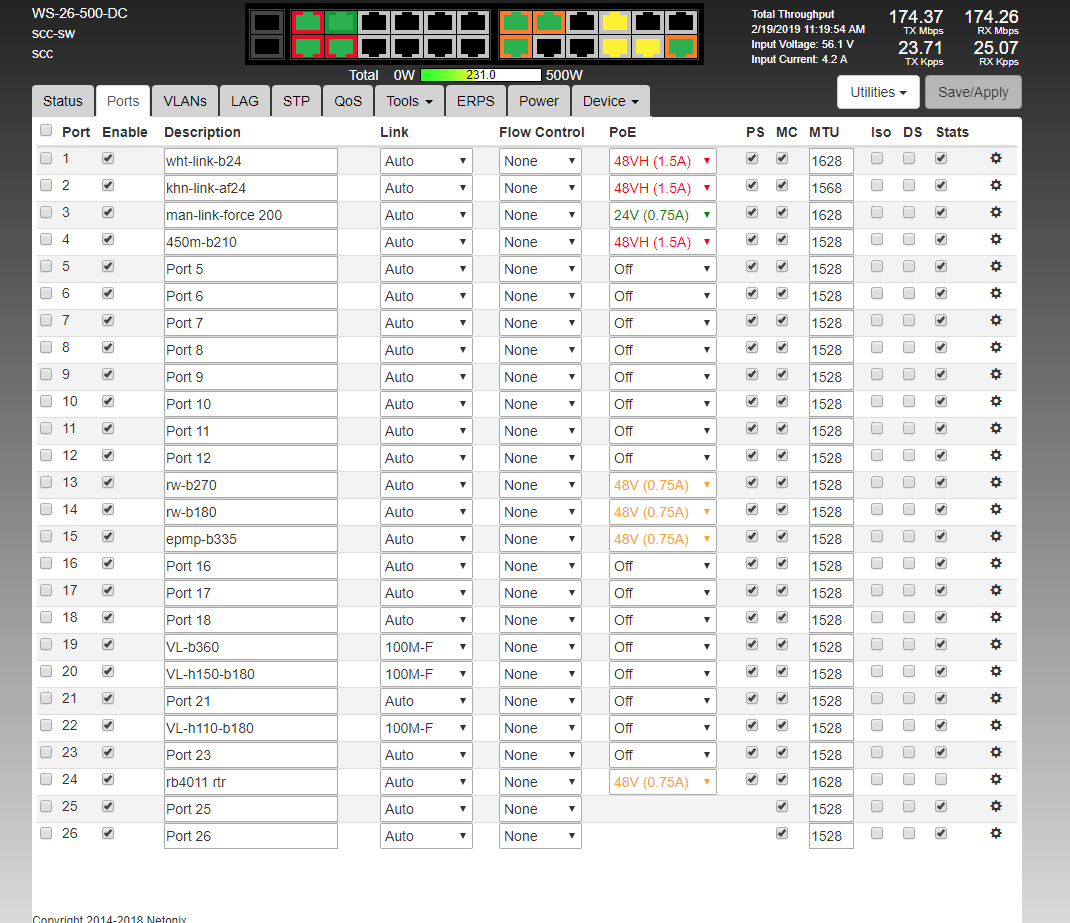Toggle Stats checkbox for port 24
This screenshot has width=1070, height=923.
941,779
